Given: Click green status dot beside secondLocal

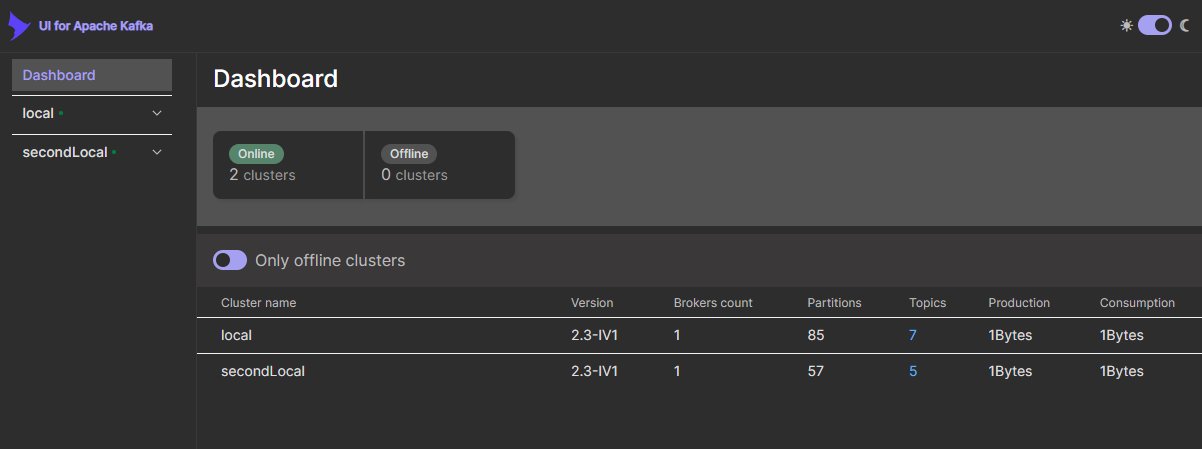Looking at the screenshot, I should pos(114,152).
